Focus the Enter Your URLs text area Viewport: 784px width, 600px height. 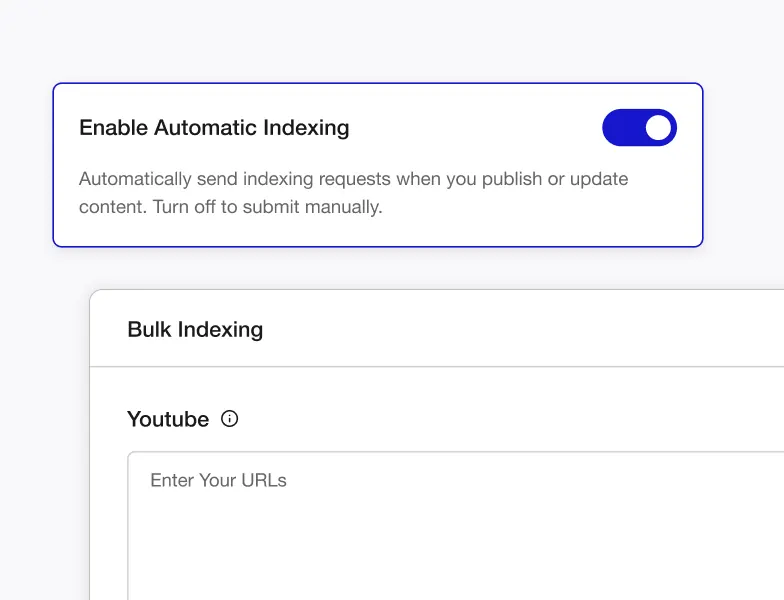[456, 526]
